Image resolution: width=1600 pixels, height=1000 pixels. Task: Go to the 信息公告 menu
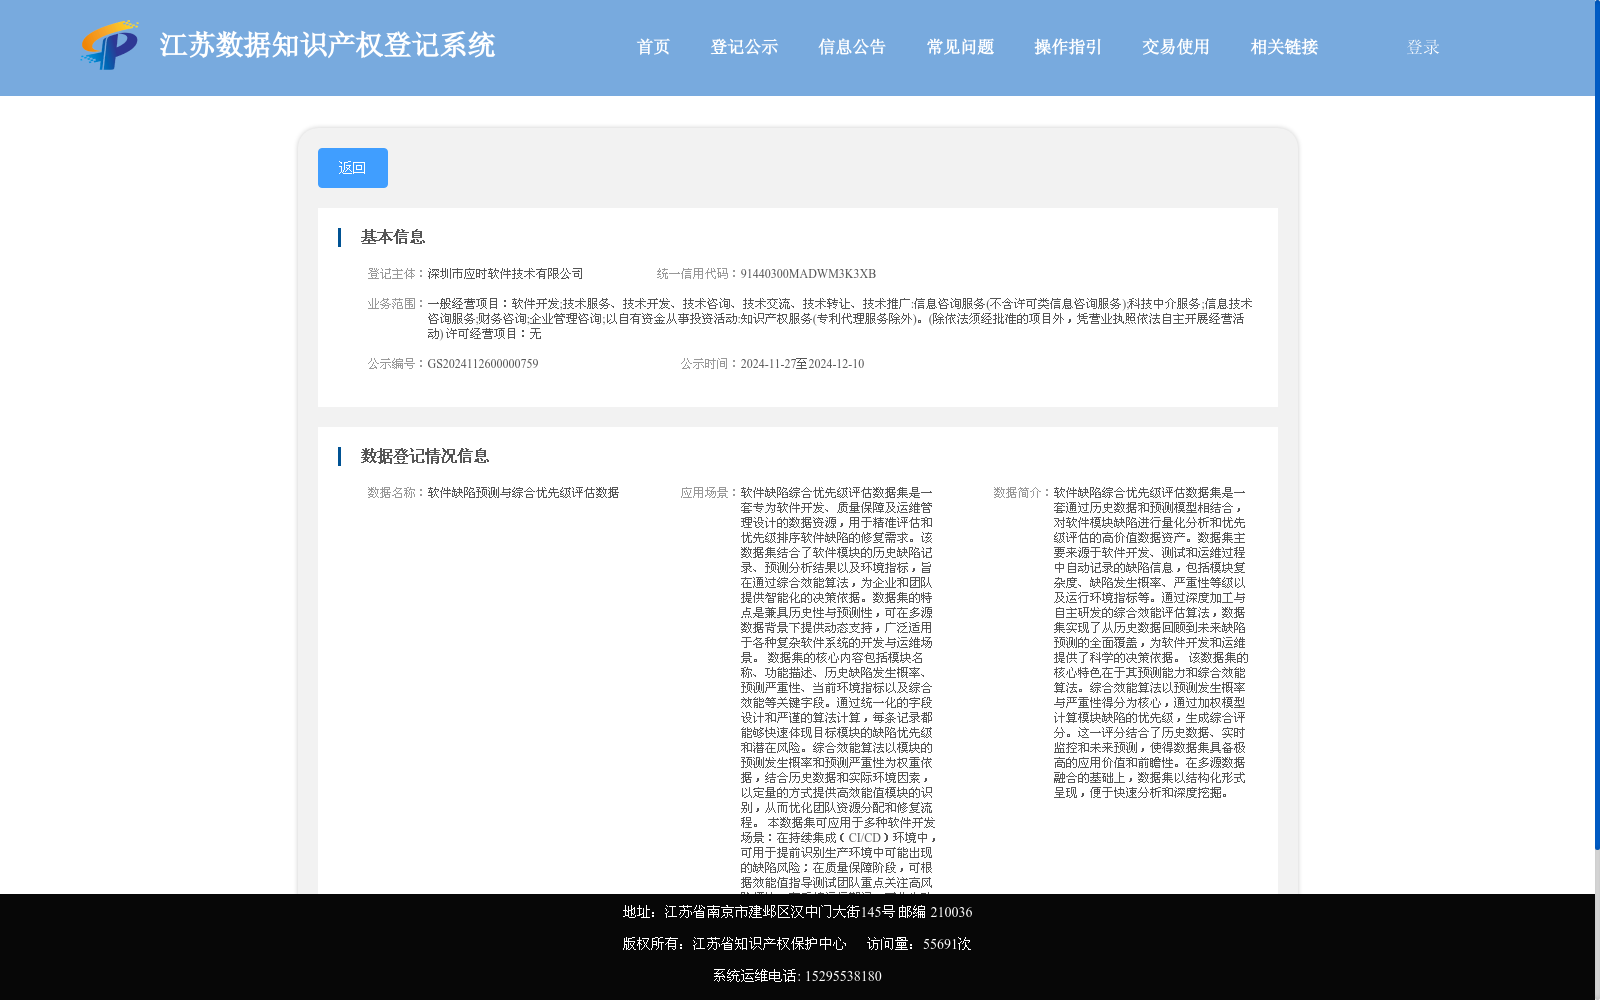pyautogui.click(x=852, y=47)
